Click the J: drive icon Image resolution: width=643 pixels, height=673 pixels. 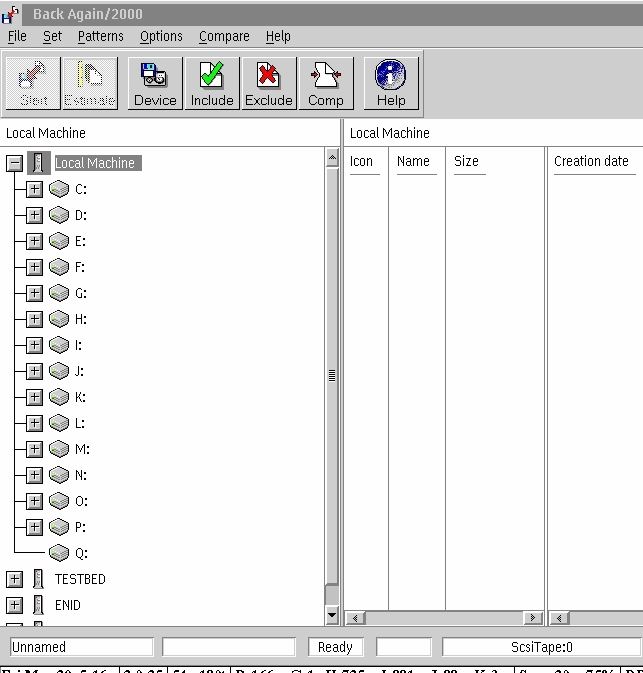59,371
